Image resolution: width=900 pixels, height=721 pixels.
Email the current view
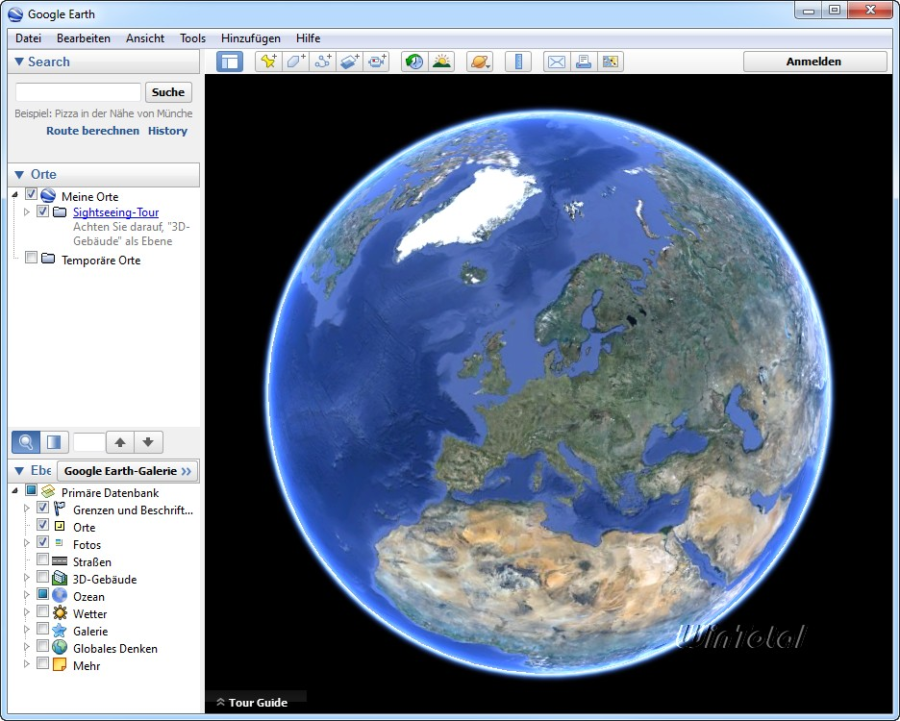[x=556, y=61]
